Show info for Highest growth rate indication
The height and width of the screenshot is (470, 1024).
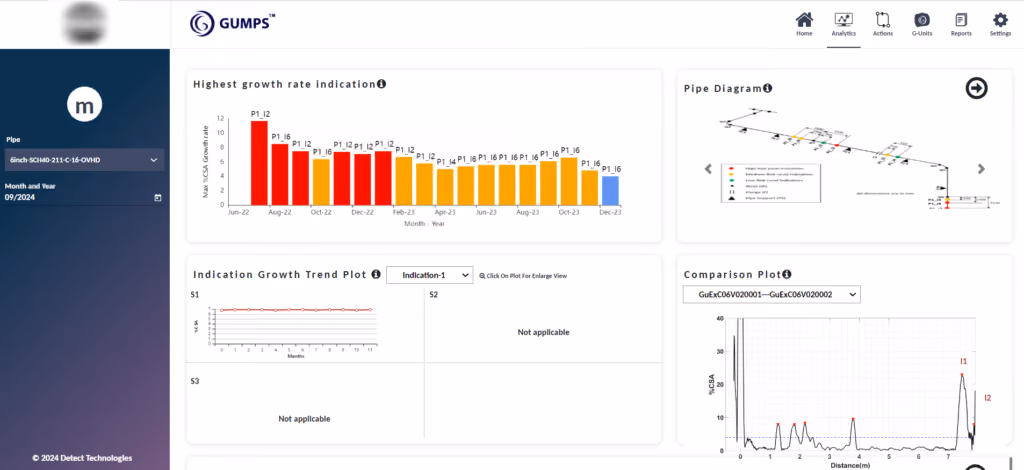[x=382, y=84]
